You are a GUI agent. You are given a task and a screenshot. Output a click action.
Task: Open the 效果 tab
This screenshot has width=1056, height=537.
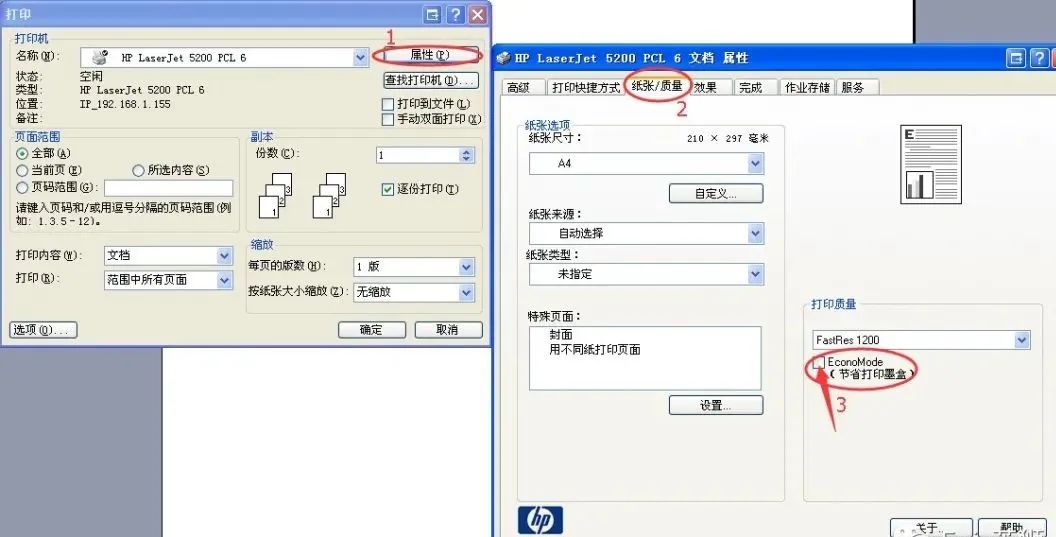point(705,87)
